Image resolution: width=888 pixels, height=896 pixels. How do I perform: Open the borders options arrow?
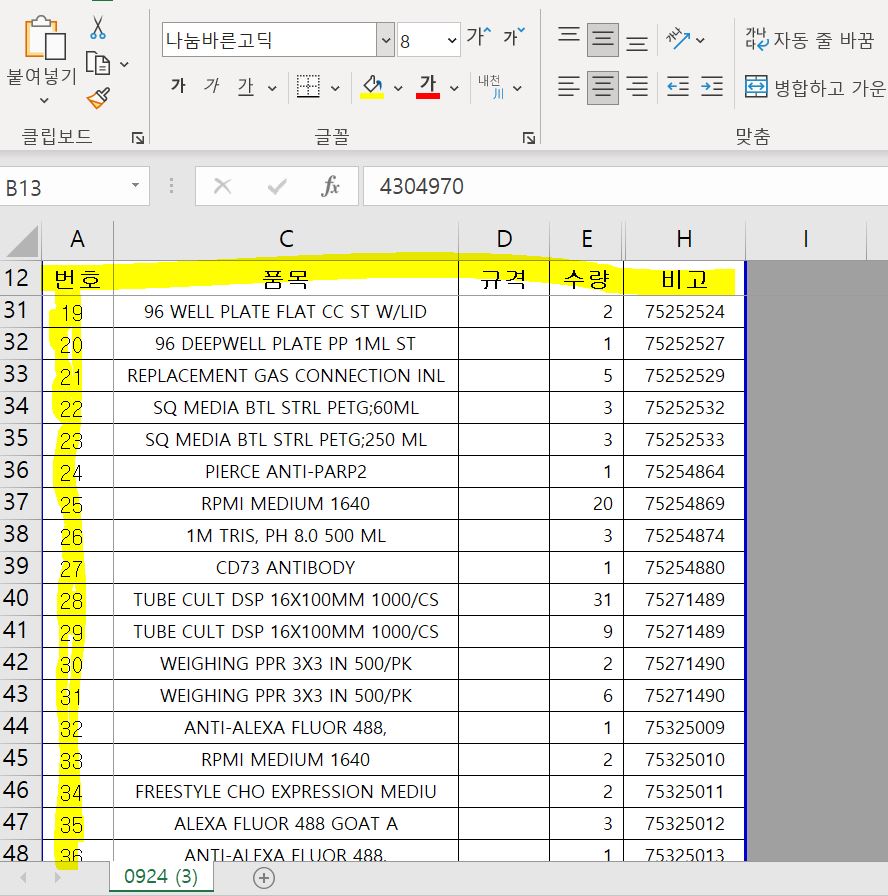335,89
